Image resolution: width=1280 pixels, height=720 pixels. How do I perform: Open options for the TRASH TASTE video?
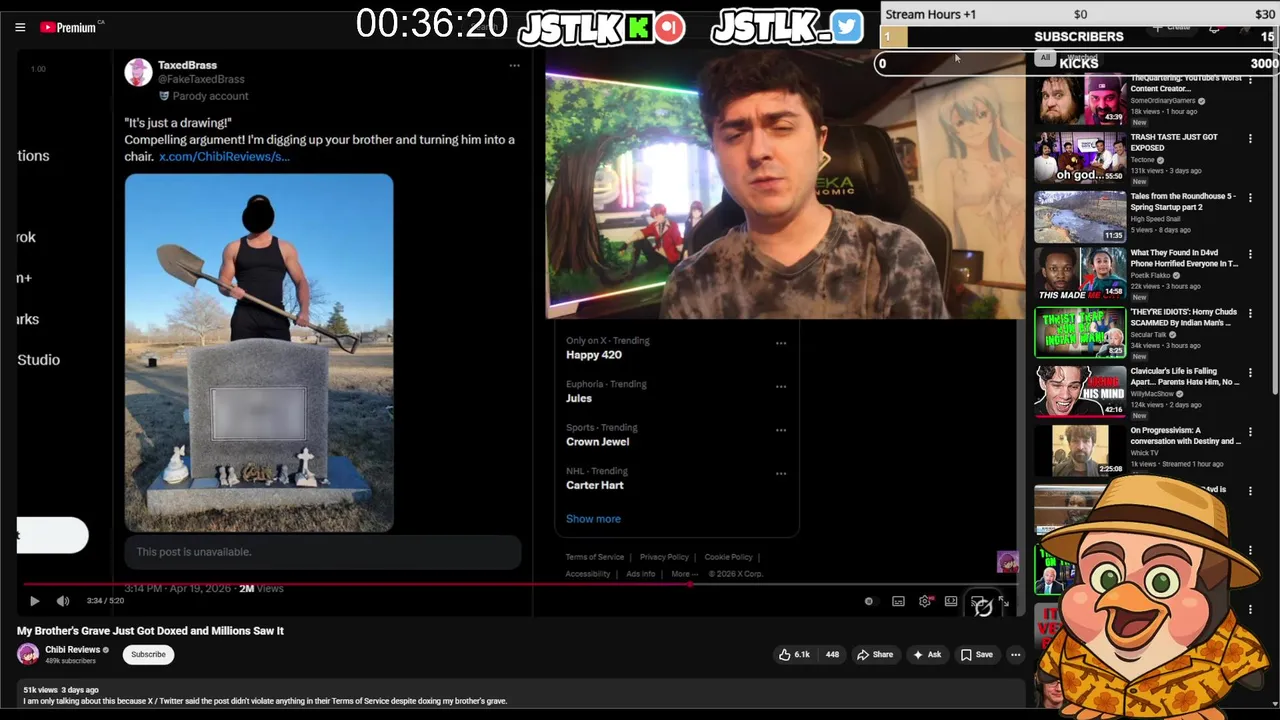click(x=1250, y=139)
